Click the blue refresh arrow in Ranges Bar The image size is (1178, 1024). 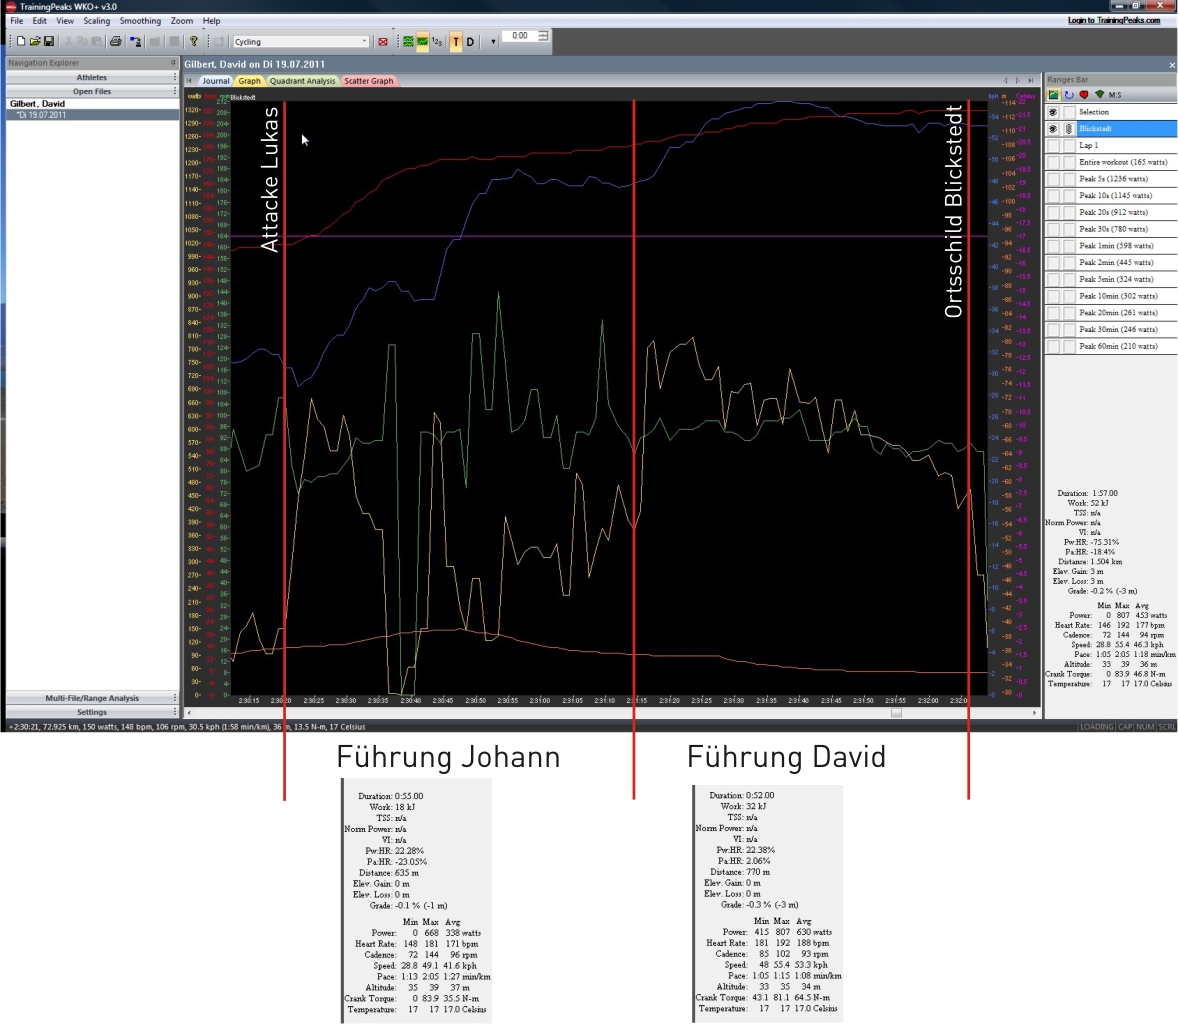tap(1068, 95)
